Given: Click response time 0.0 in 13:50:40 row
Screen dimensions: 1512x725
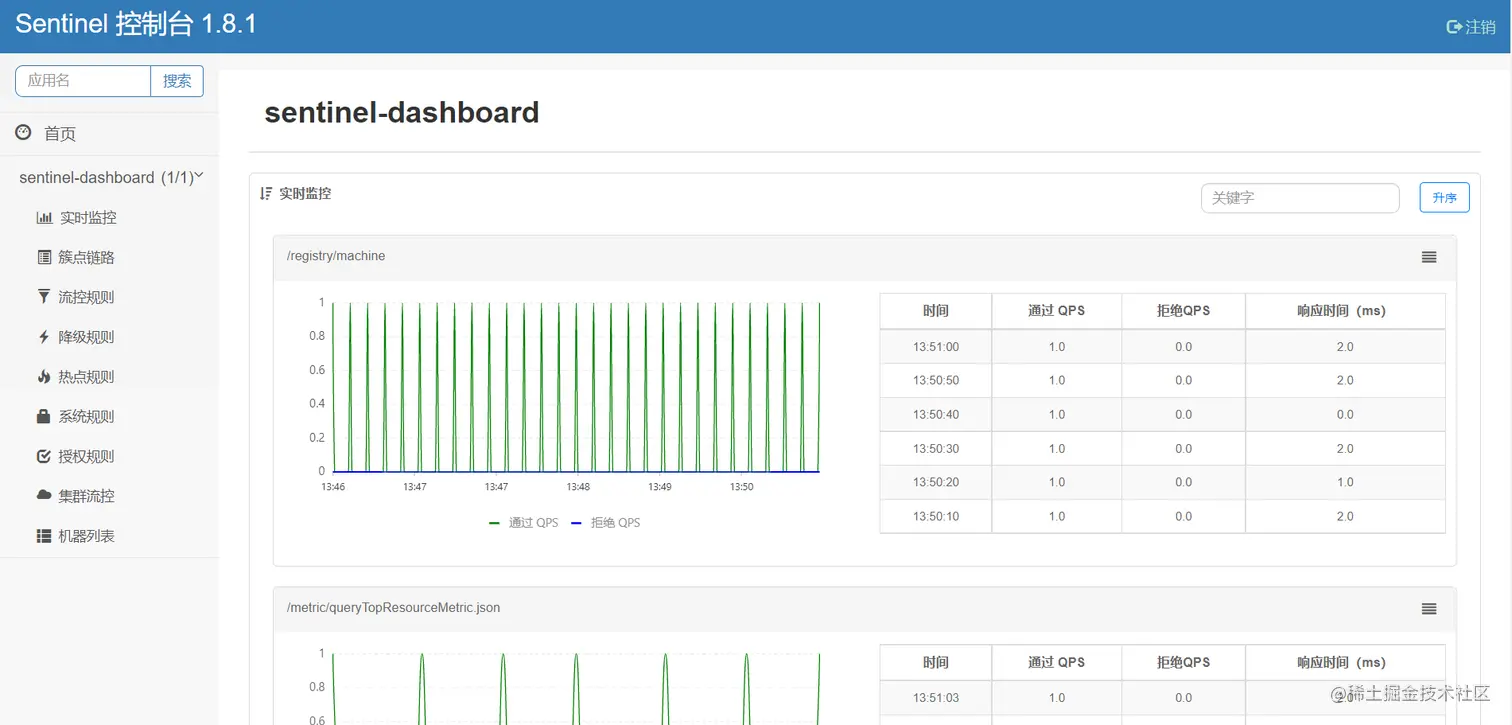Looking at the screenshot, I should (x=1345, y=414).
